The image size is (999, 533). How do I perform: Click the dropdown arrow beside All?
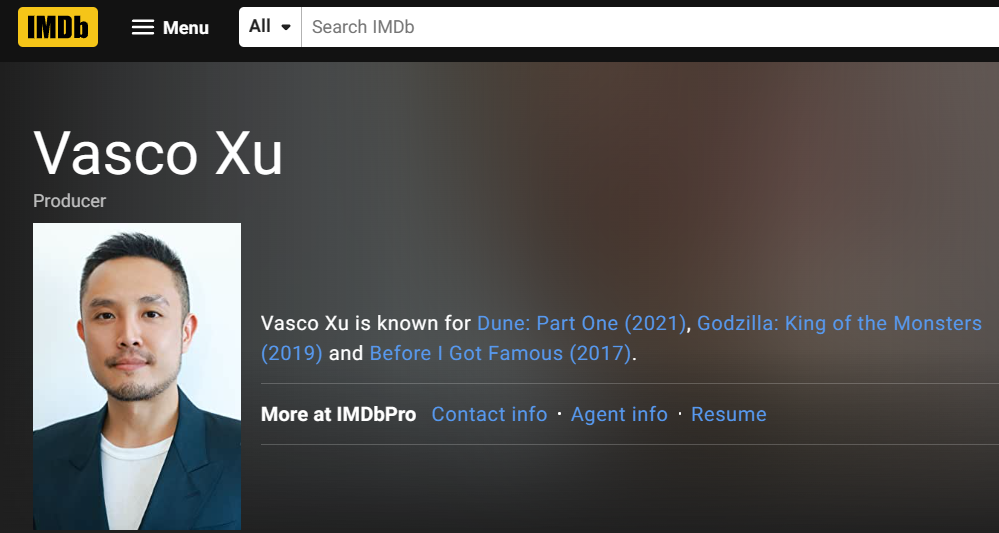pos(286,27)
